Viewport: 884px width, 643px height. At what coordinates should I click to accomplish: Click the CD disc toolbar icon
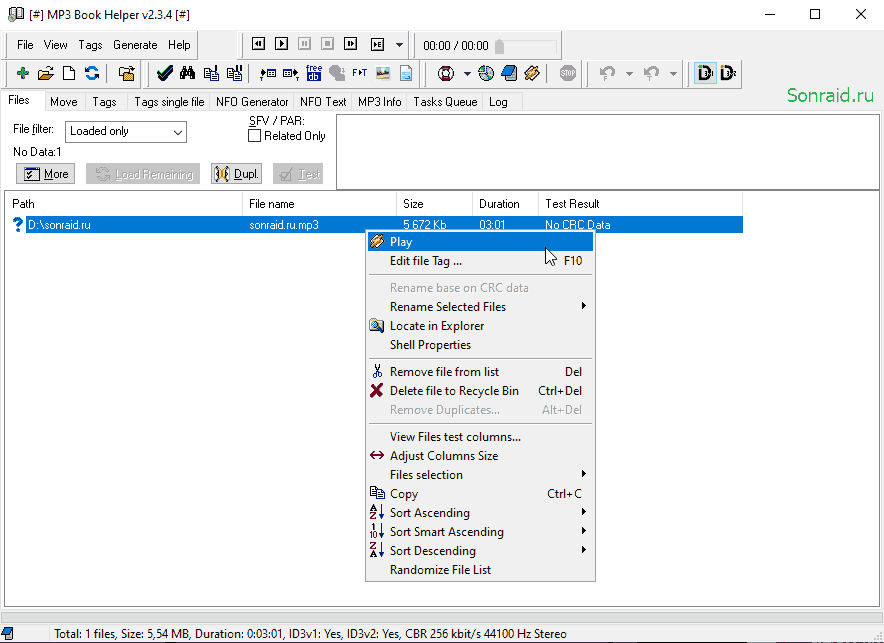pos(485,73)
